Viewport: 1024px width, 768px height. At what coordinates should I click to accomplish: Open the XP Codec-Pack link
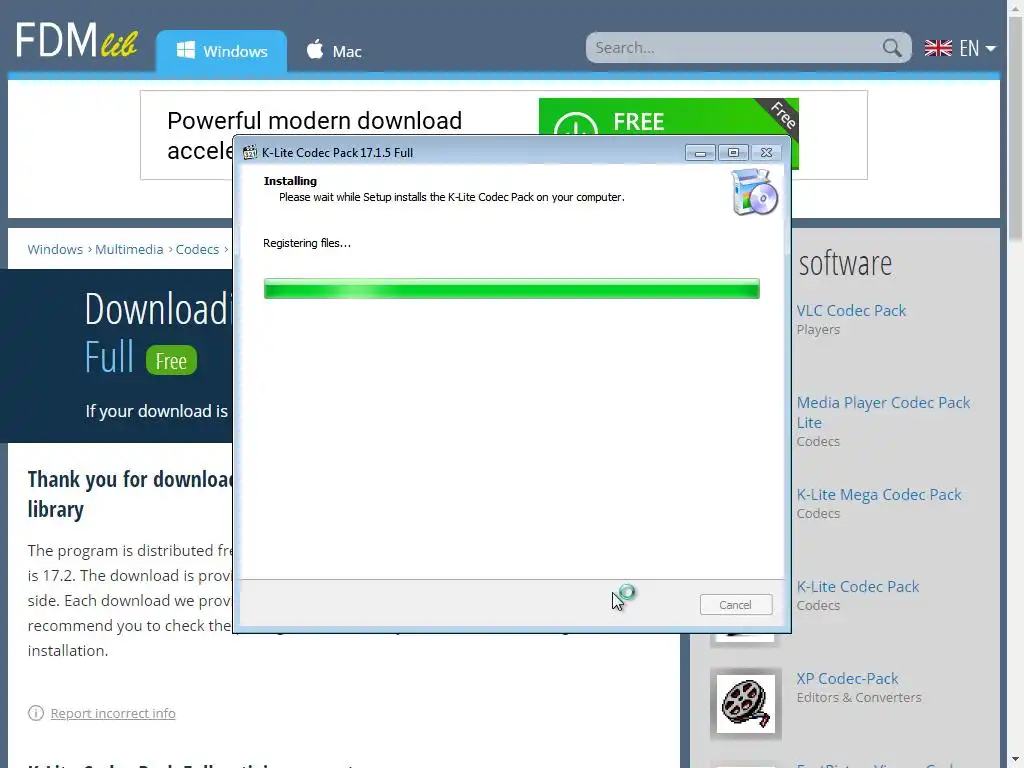pyautogui.click(x=847, y=679)
